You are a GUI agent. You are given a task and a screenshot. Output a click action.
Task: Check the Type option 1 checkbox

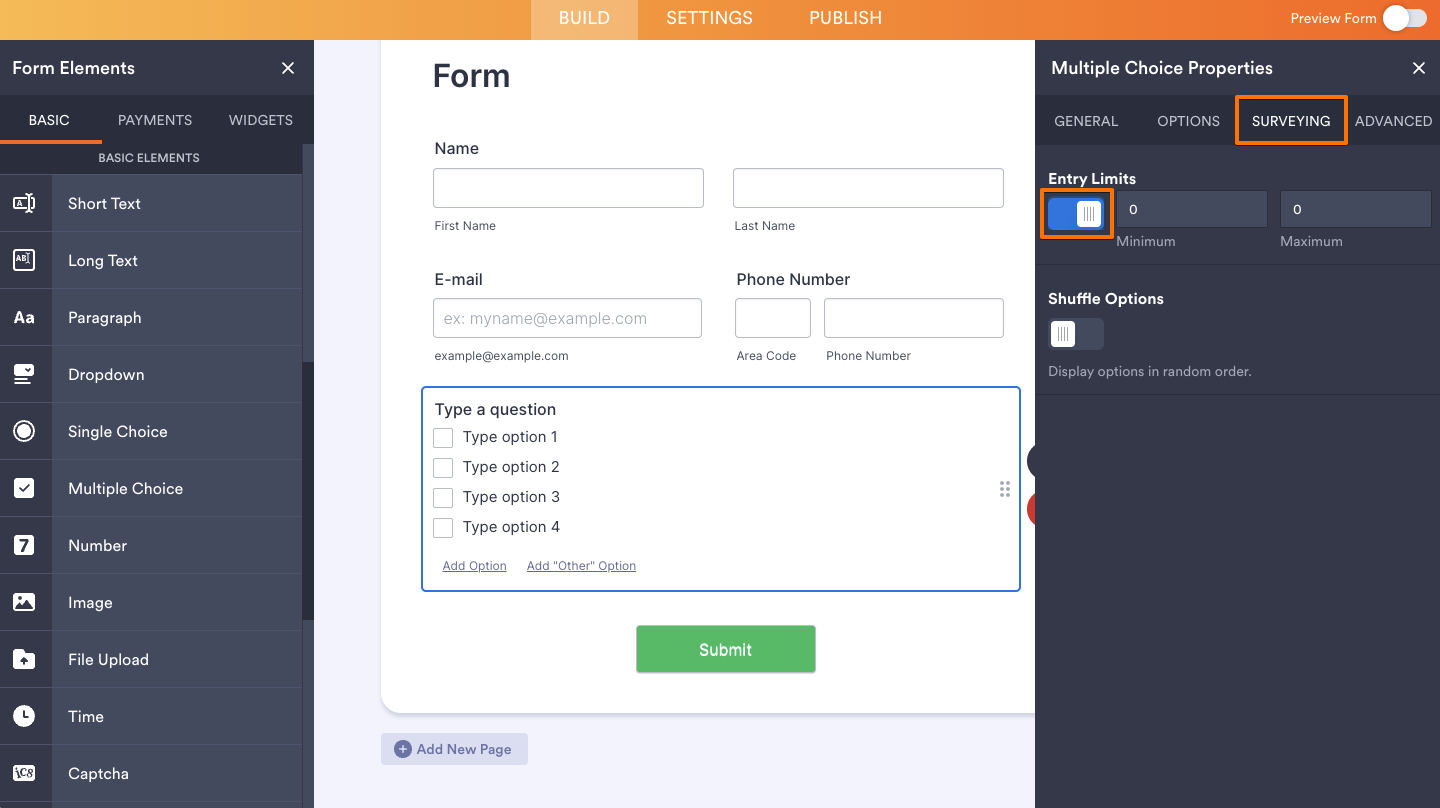(443, 437)
